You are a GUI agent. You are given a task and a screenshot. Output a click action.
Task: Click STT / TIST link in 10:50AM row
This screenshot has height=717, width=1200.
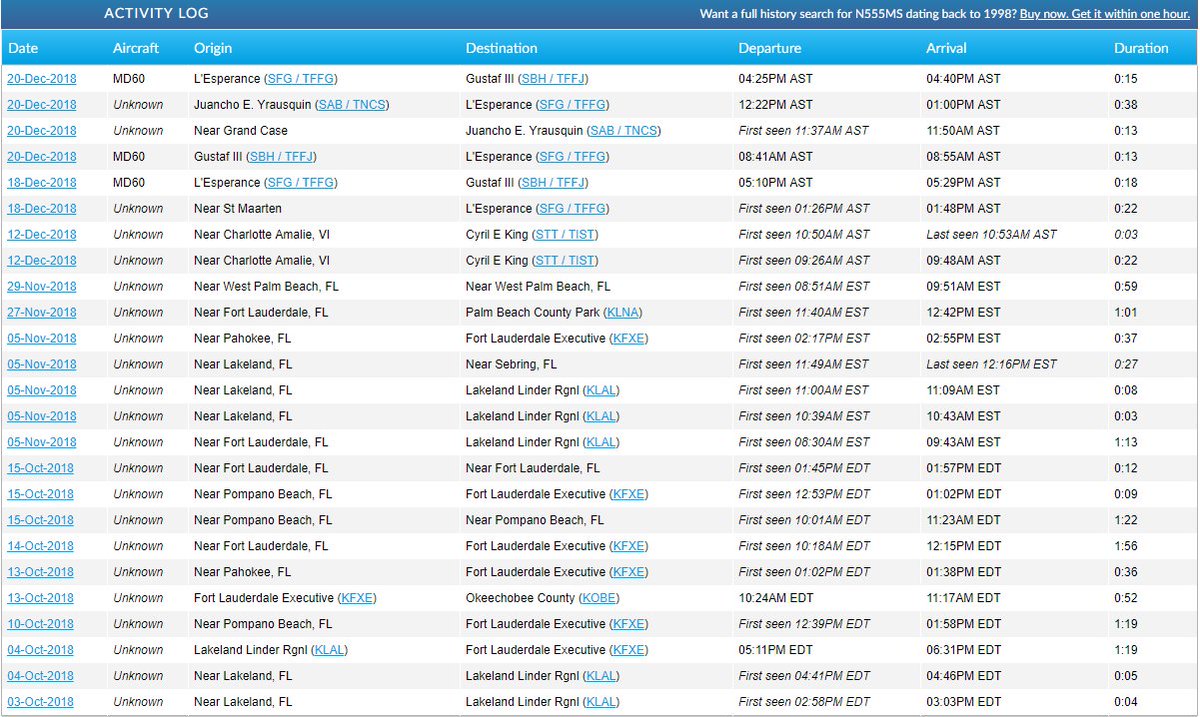tap(565, 235)
